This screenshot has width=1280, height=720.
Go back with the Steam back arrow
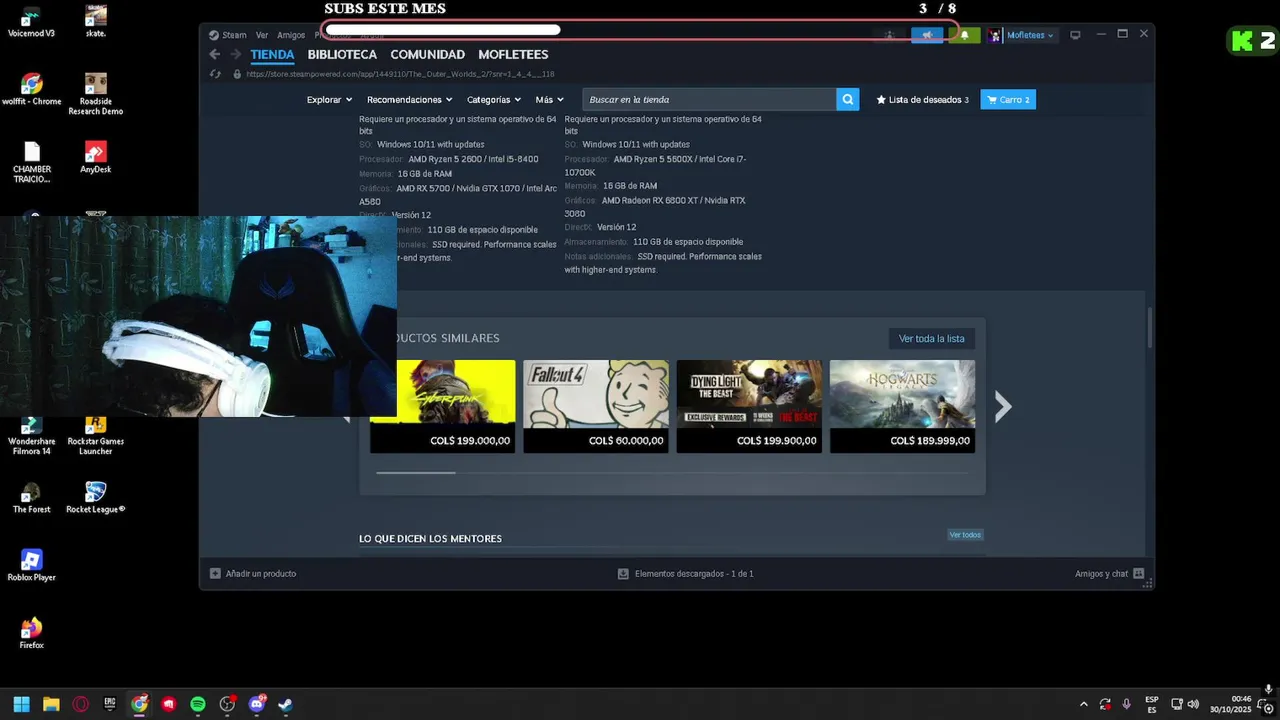[x=214, y=54]
